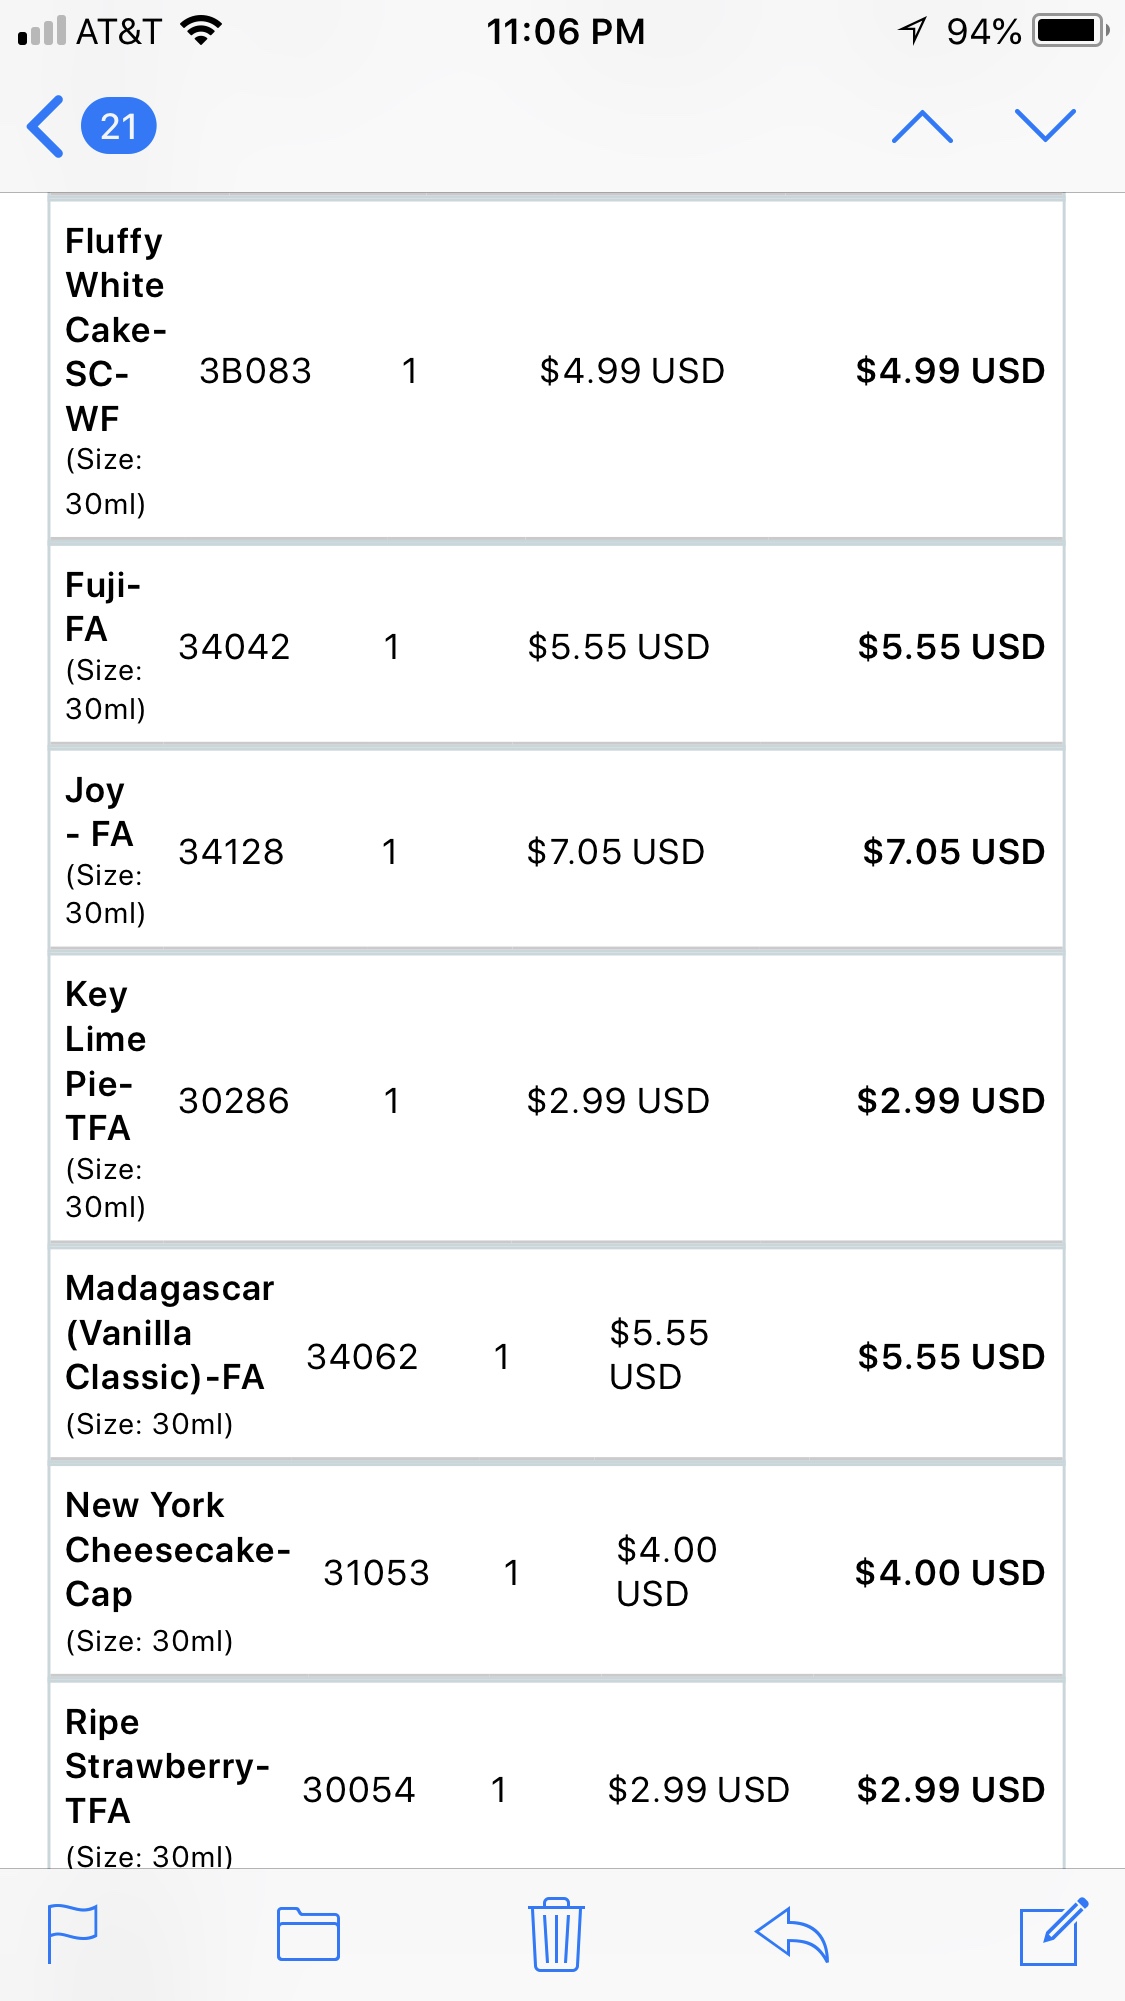
Task: Tap Key Lime Pie-TFA item name
Action: (104, 1061)
